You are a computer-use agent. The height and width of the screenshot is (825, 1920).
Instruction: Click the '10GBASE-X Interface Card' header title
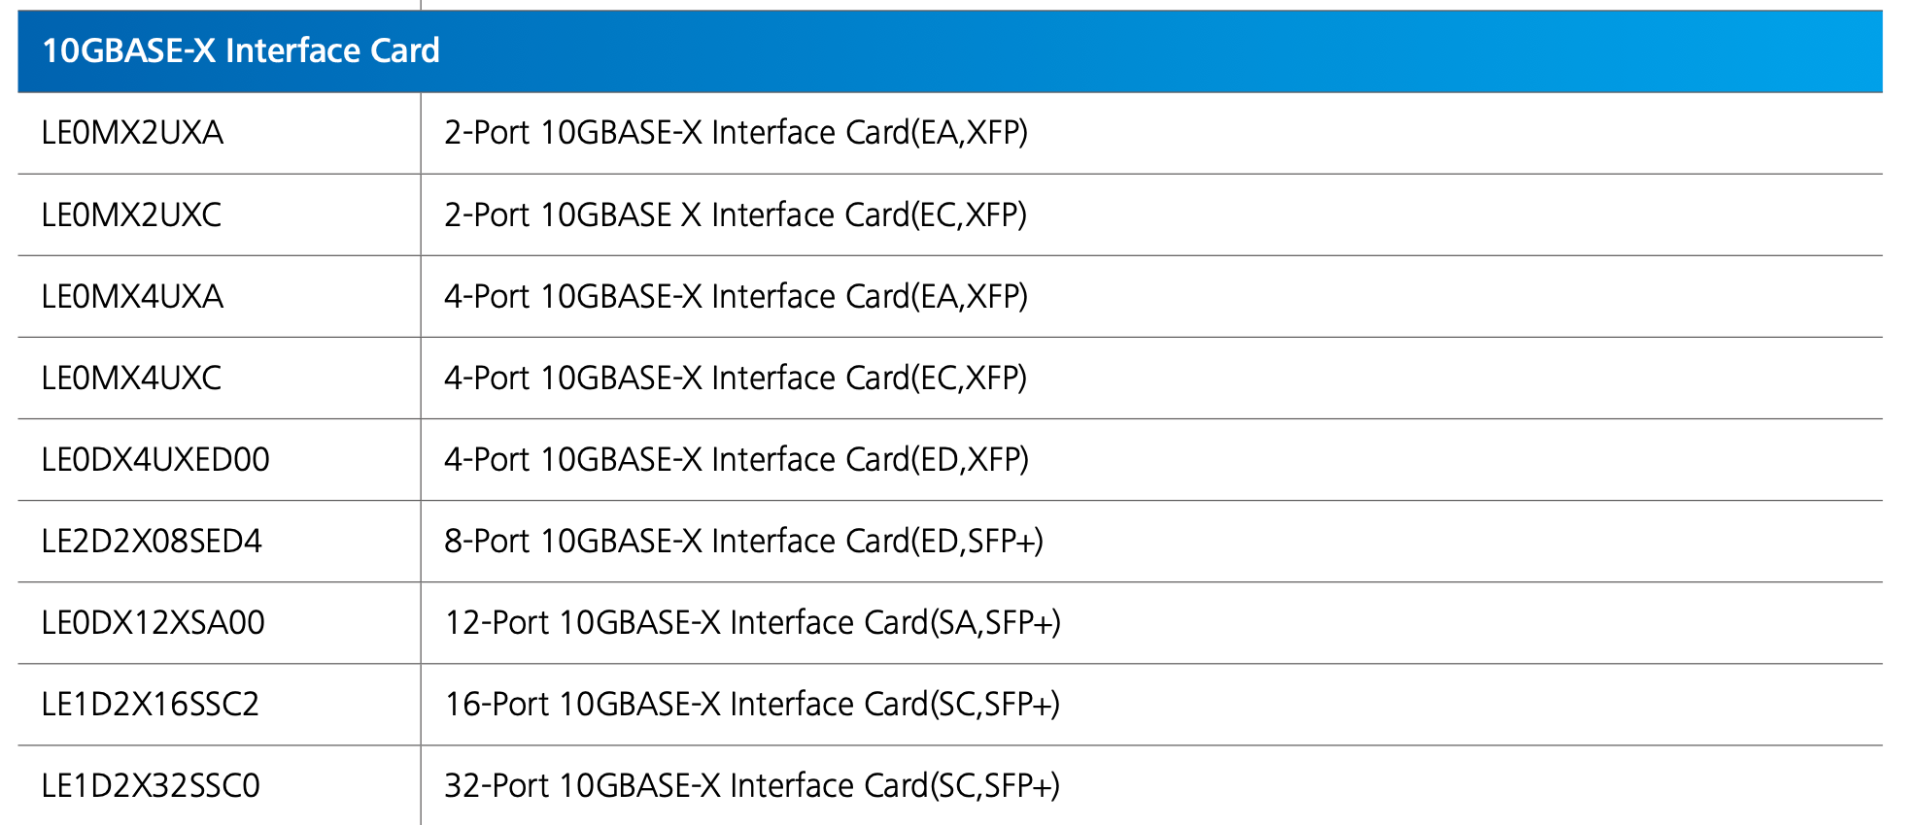240,51
